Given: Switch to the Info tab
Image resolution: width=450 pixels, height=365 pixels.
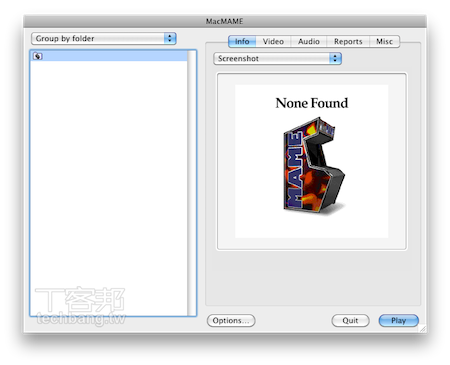Looking at the screenshot, I should [x=242, y=41].
